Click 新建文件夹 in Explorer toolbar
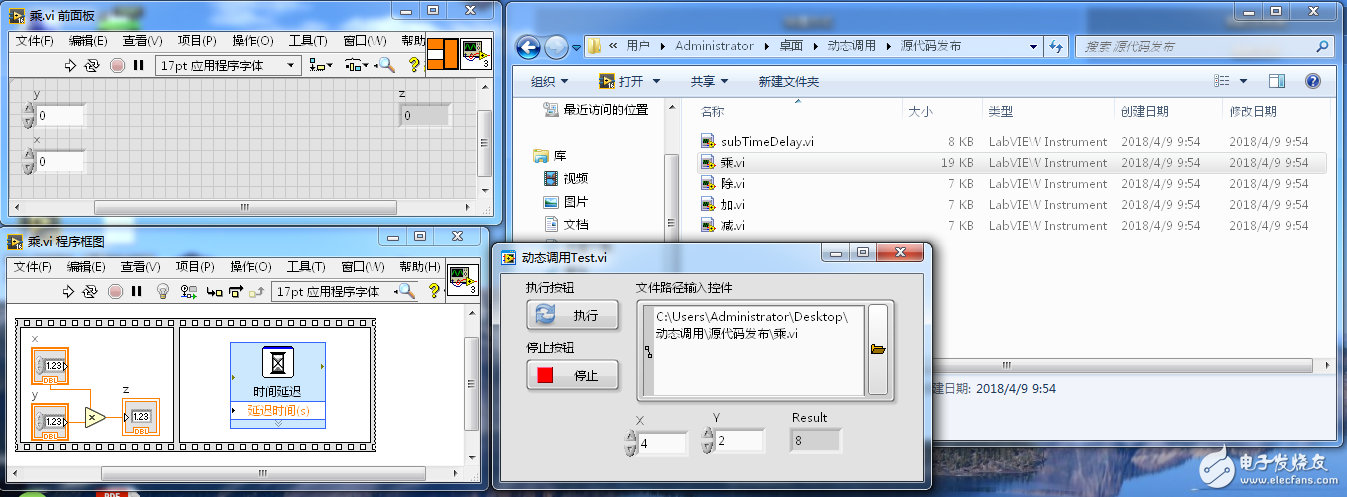Image resolution: width=1347 pixels, height=497 pixels. click(789, 81)
